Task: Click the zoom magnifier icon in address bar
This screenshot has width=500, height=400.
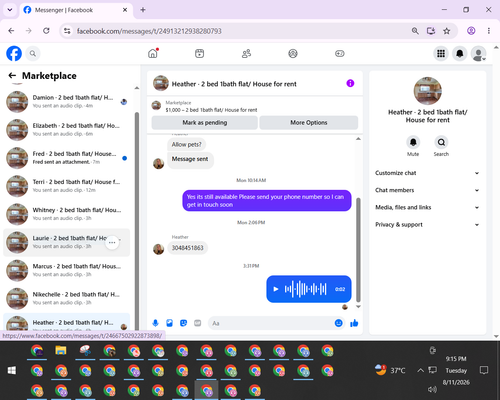Action: point(415,31)
